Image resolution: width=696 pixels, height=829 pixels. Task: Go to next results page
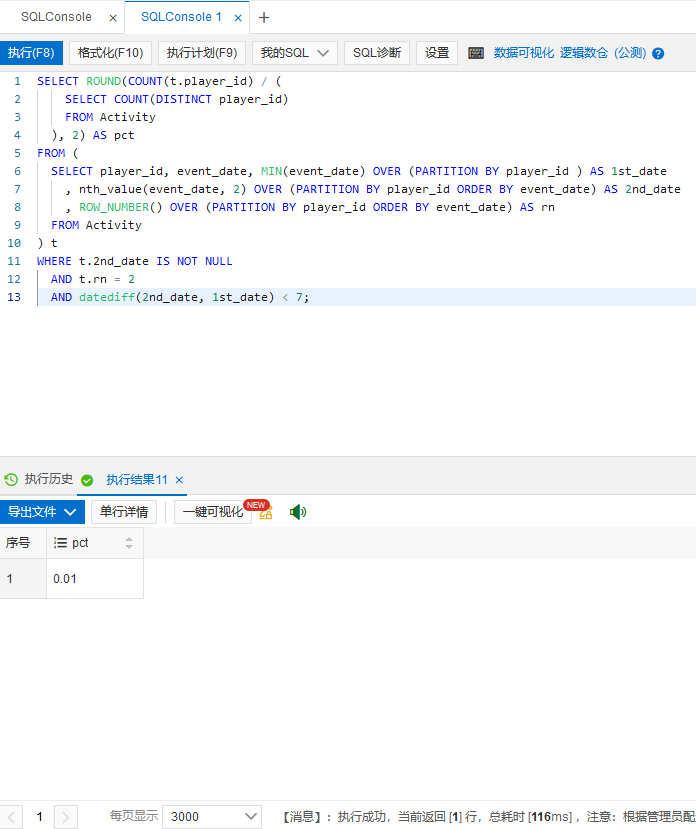point(66,817)
